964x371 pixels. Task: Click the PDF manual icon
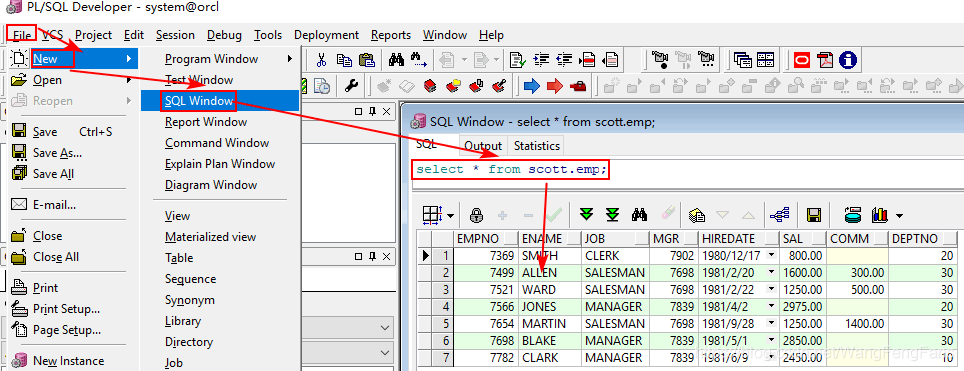825,59
